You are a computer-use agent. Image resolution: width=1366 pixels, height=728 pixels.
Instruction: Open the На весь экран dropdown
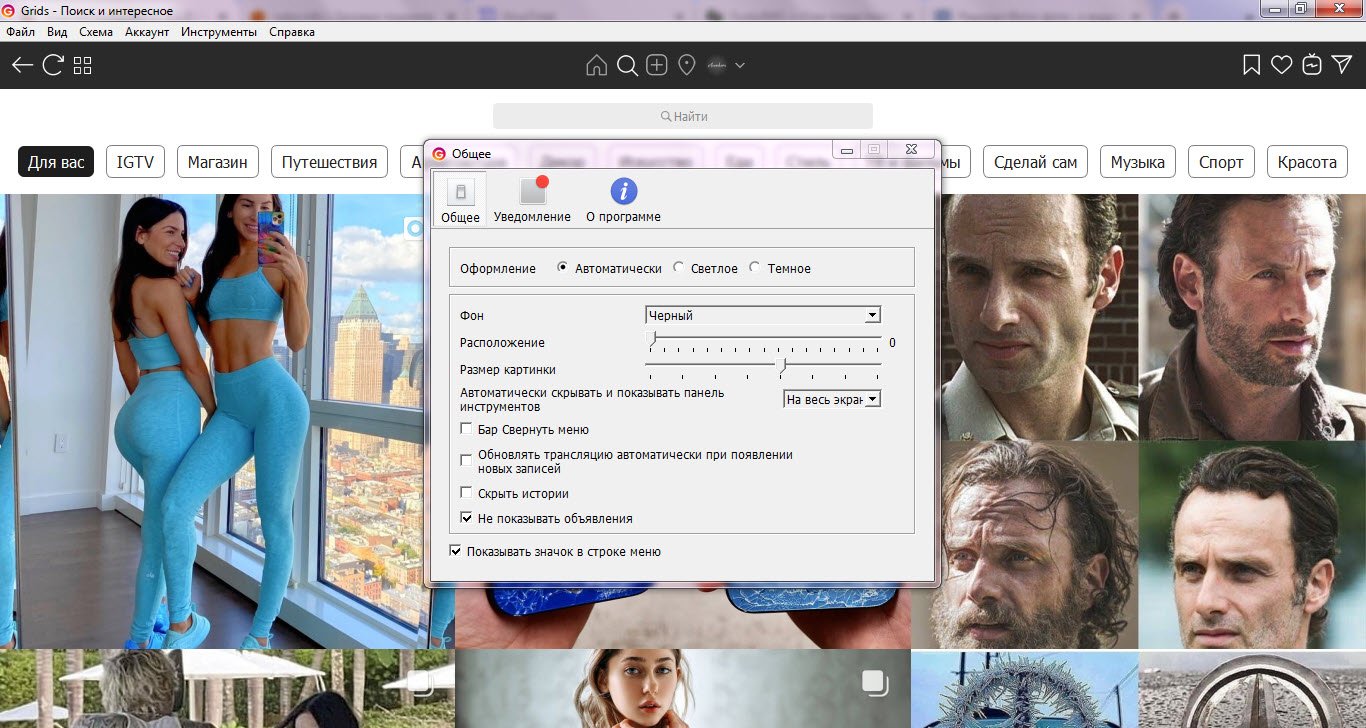[831, 399]
